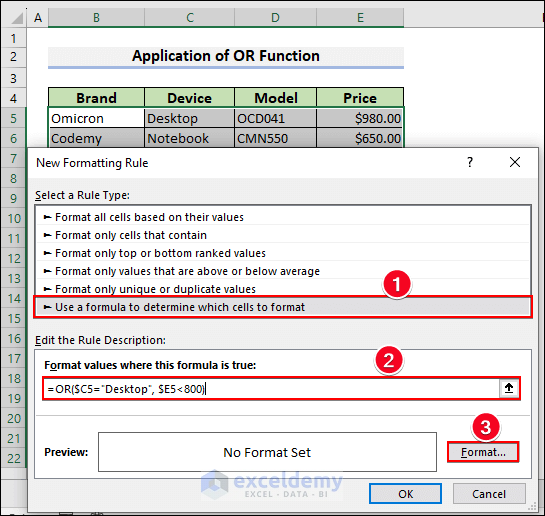Select column A header
The height and width of the screenshot is (516, 545).
pos(38,17)
